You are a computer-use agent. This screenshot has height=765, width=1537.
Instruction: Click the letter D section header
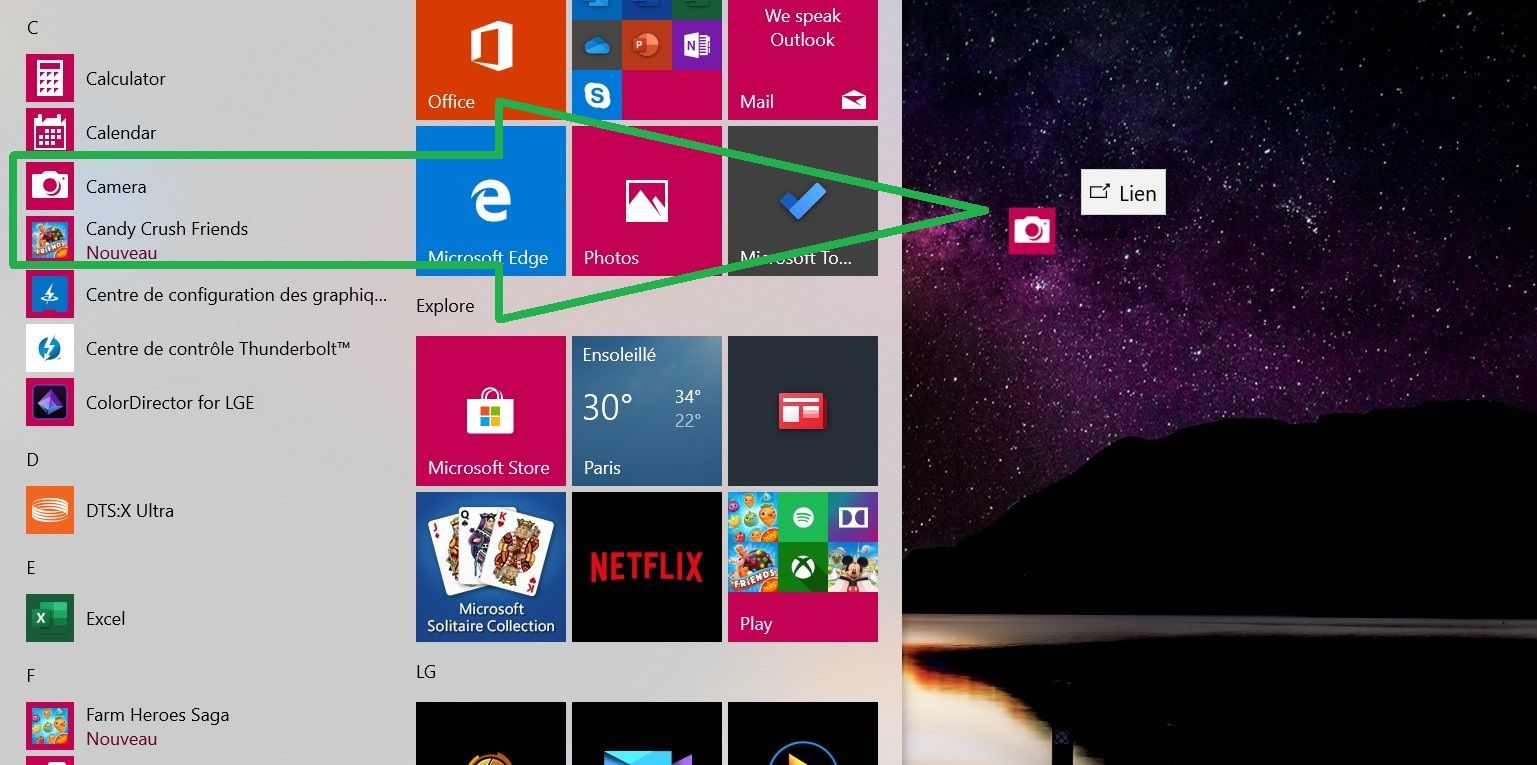click(32, 460)
